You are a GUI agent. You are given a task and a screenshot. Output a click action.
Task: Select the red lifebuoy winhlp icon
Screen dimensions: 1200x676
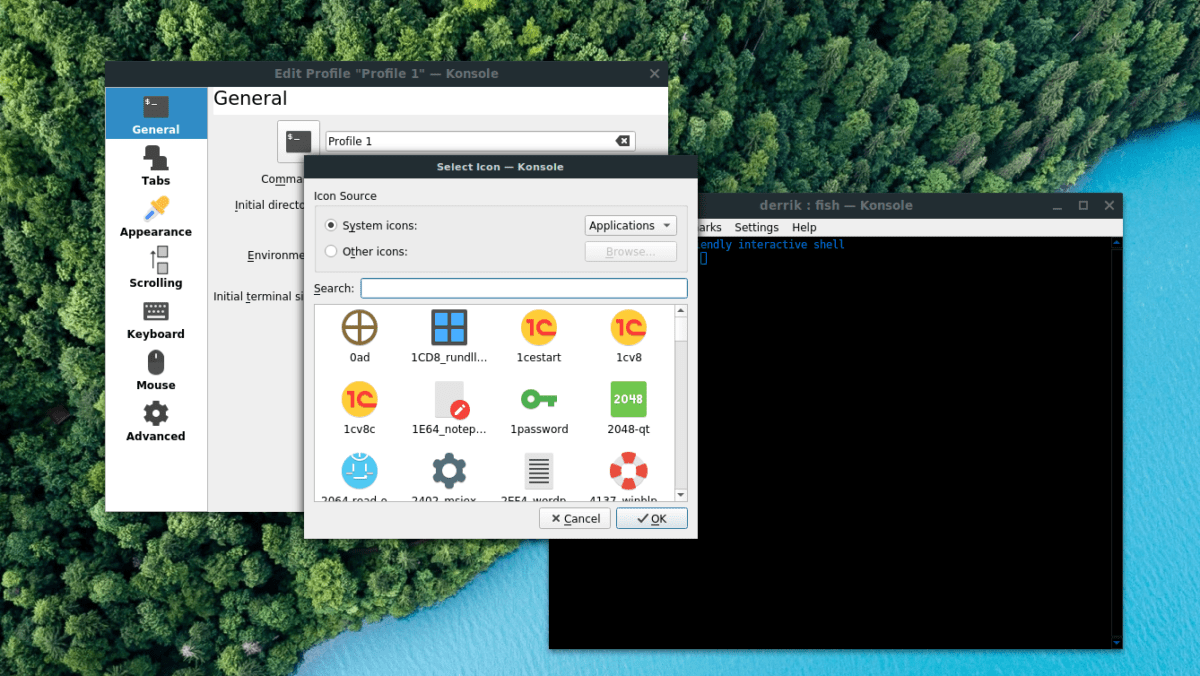pyautogui.click(x=629, y=471)
